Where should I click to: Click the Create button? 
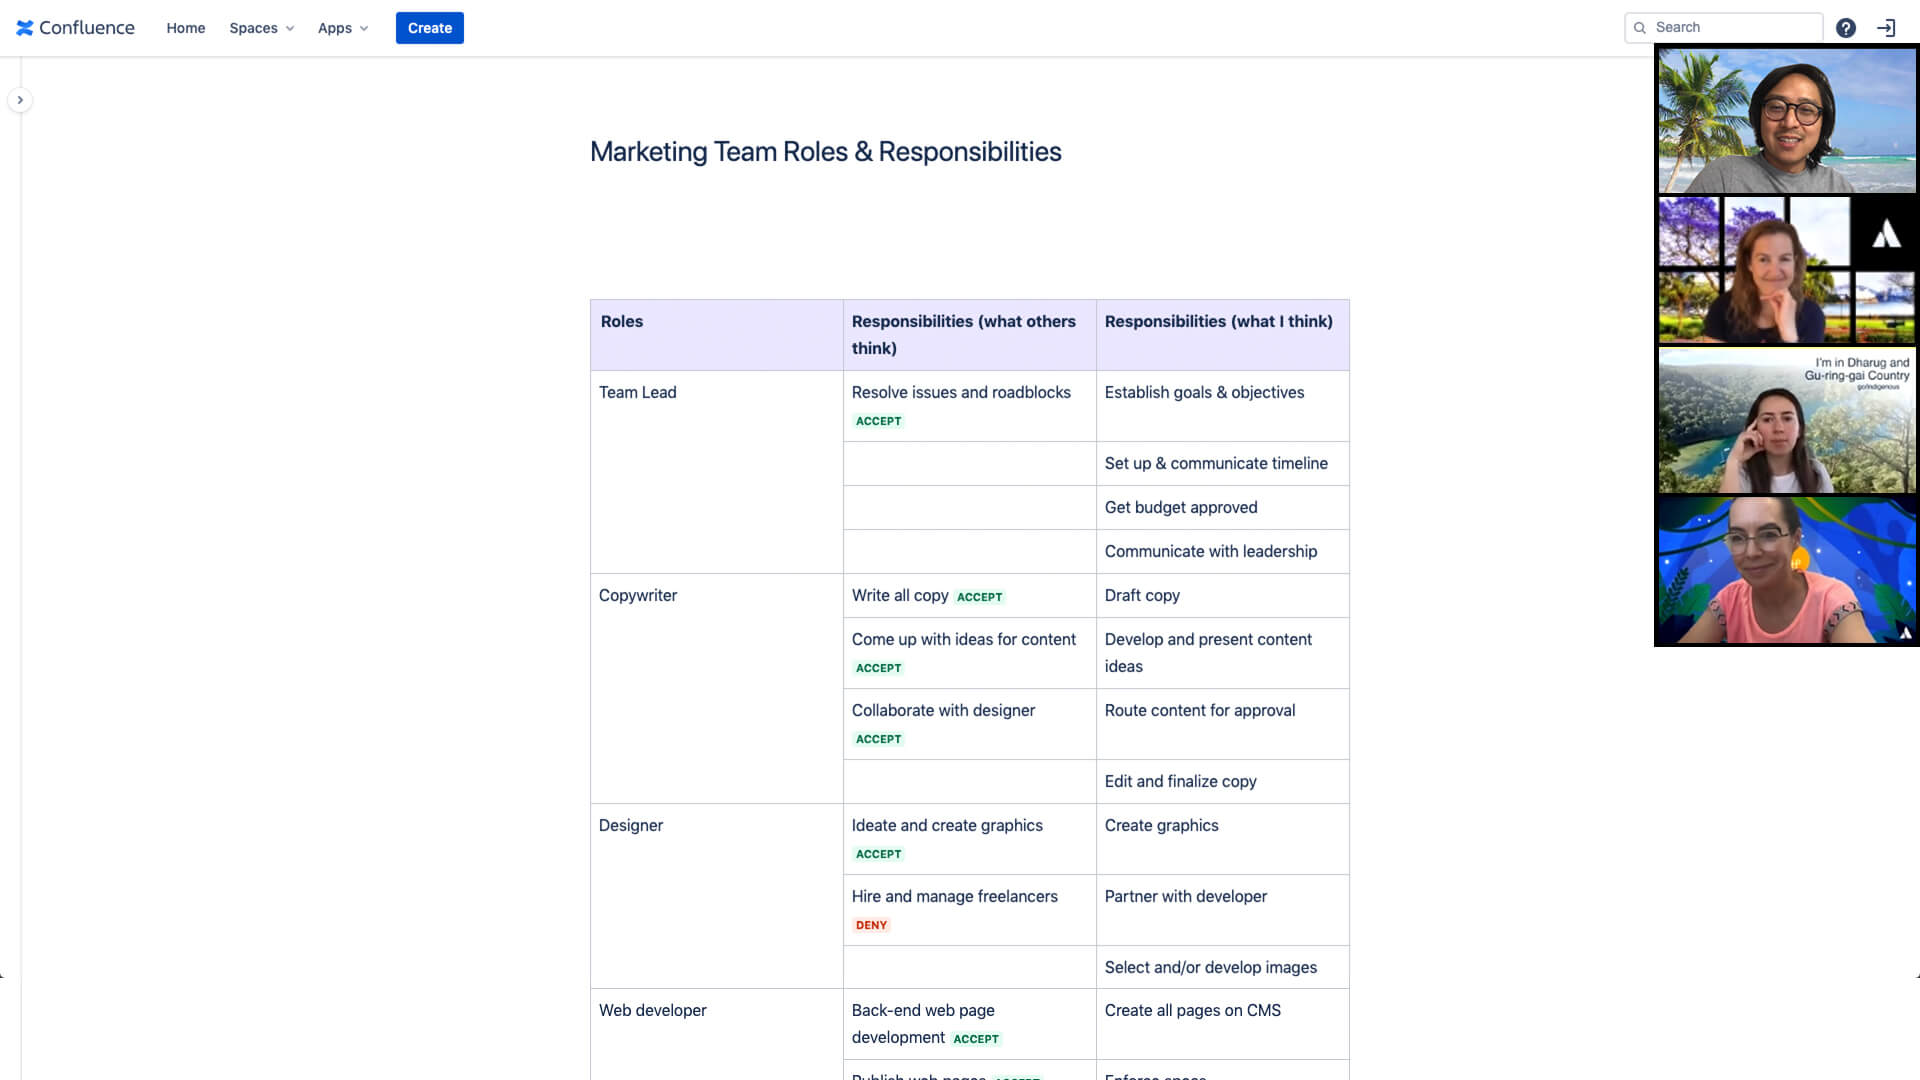(x=430, y=28)
